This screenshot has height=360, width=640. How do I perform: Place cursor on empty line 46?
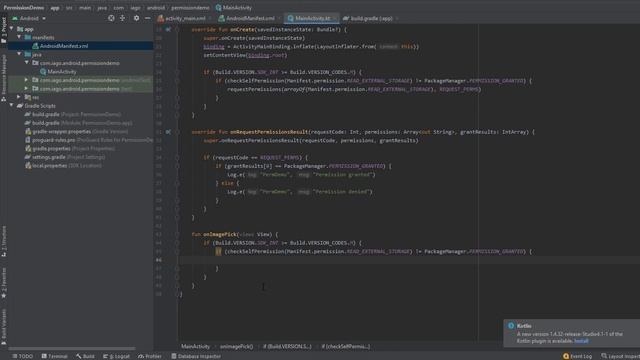point(408,260)
